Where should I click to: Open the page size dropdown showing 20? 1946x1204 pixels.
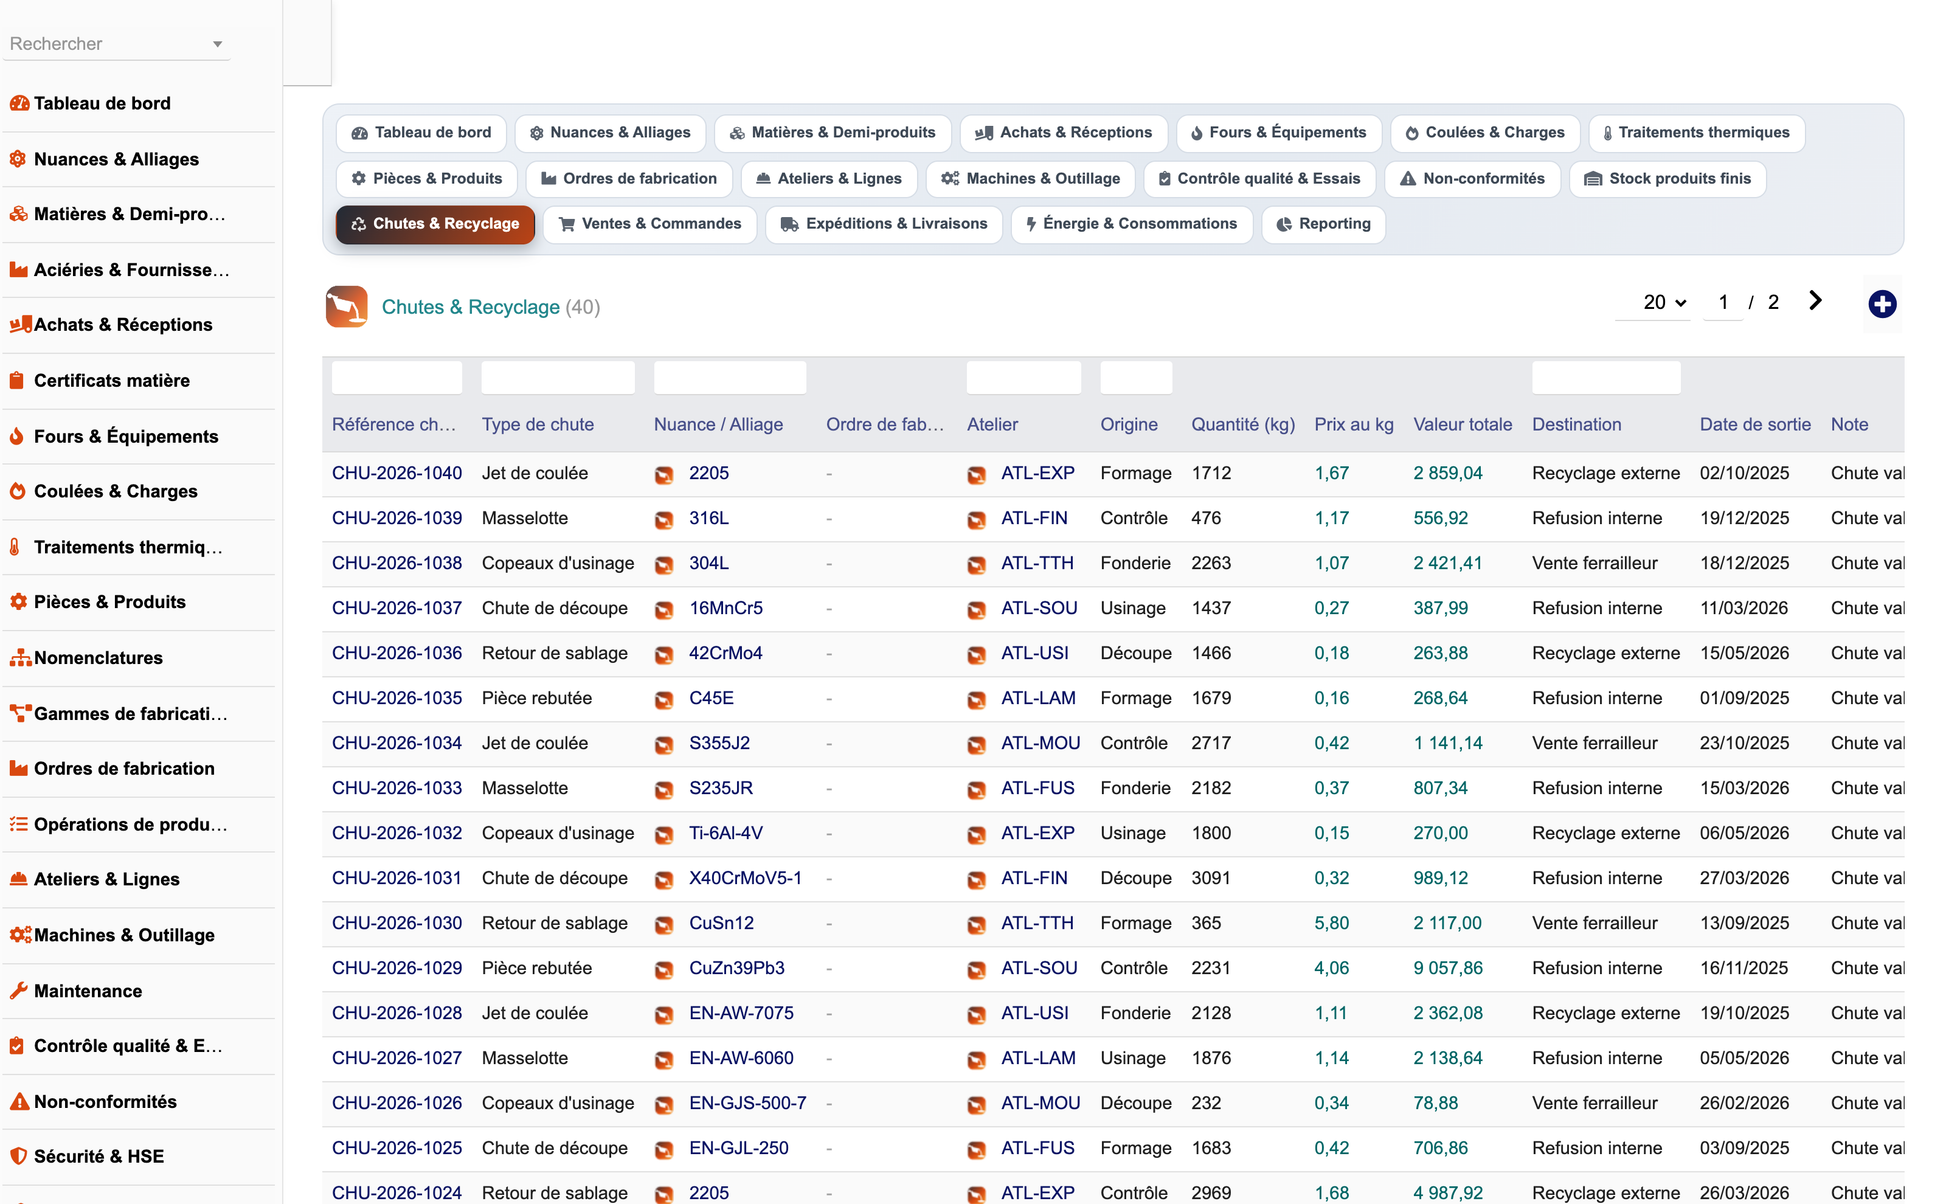(x=1664, y=302)
